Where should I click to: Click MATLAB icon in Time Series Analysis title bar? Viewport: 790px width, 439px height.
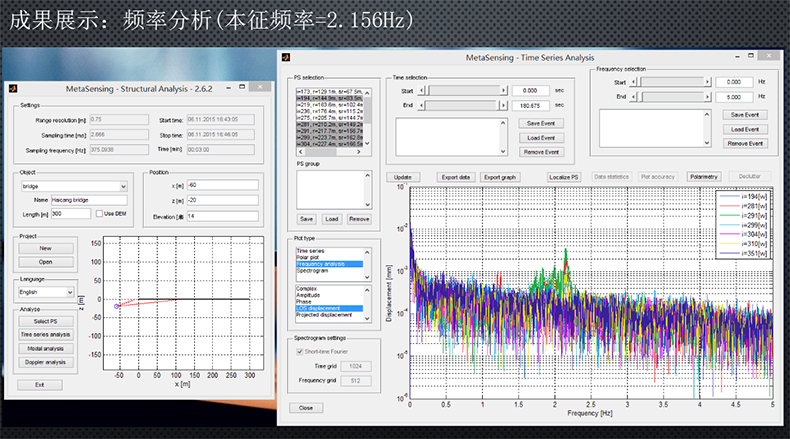click(x=287, y=59)
